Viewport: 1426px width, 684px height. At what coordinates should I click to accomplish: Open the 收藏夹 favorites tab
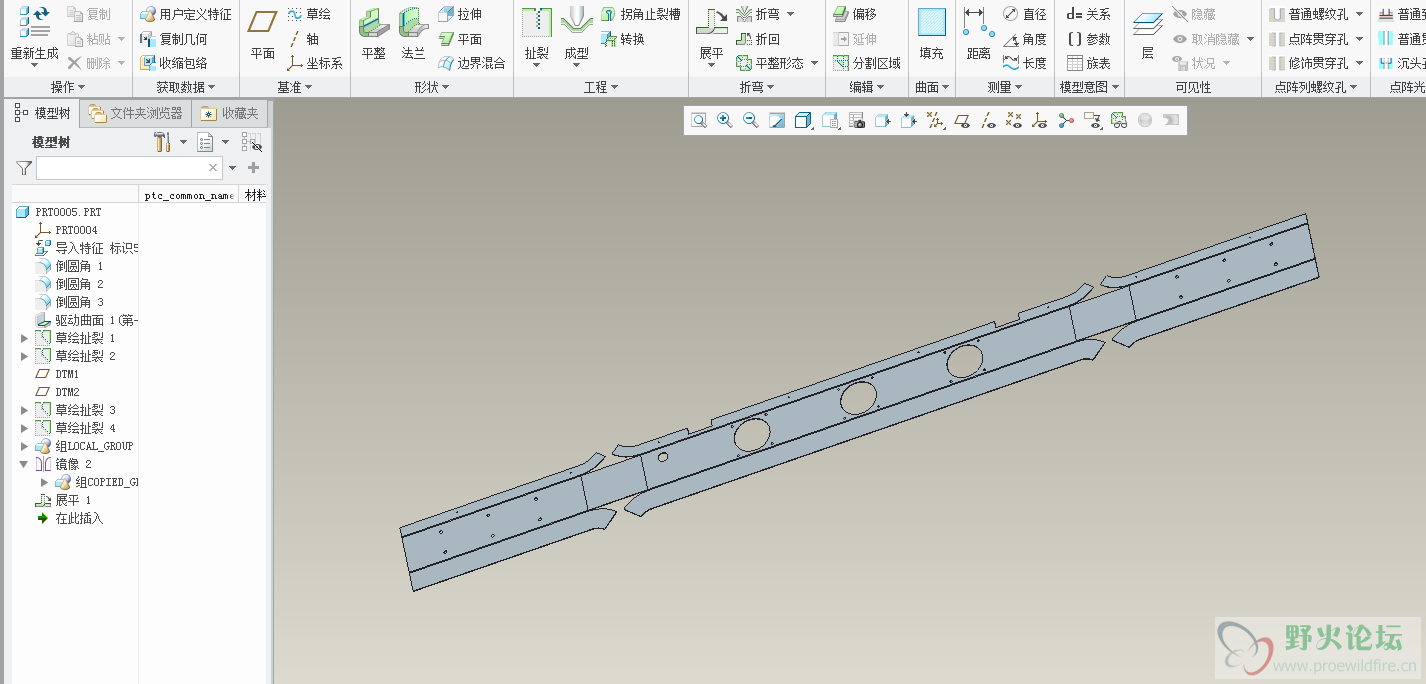[x=230, y=113]
